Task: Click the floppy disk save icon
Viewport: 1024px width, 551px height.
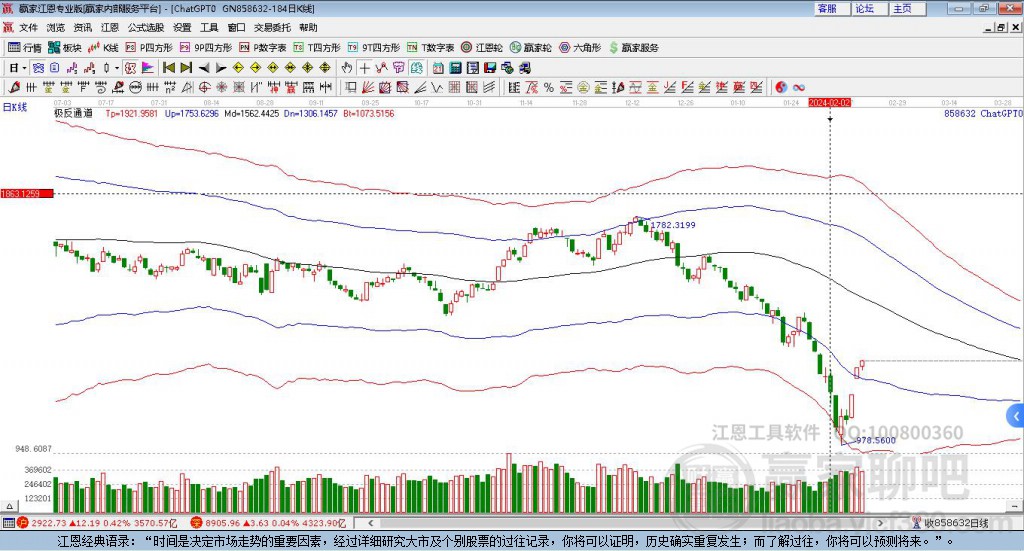Action: click(490, 68)
